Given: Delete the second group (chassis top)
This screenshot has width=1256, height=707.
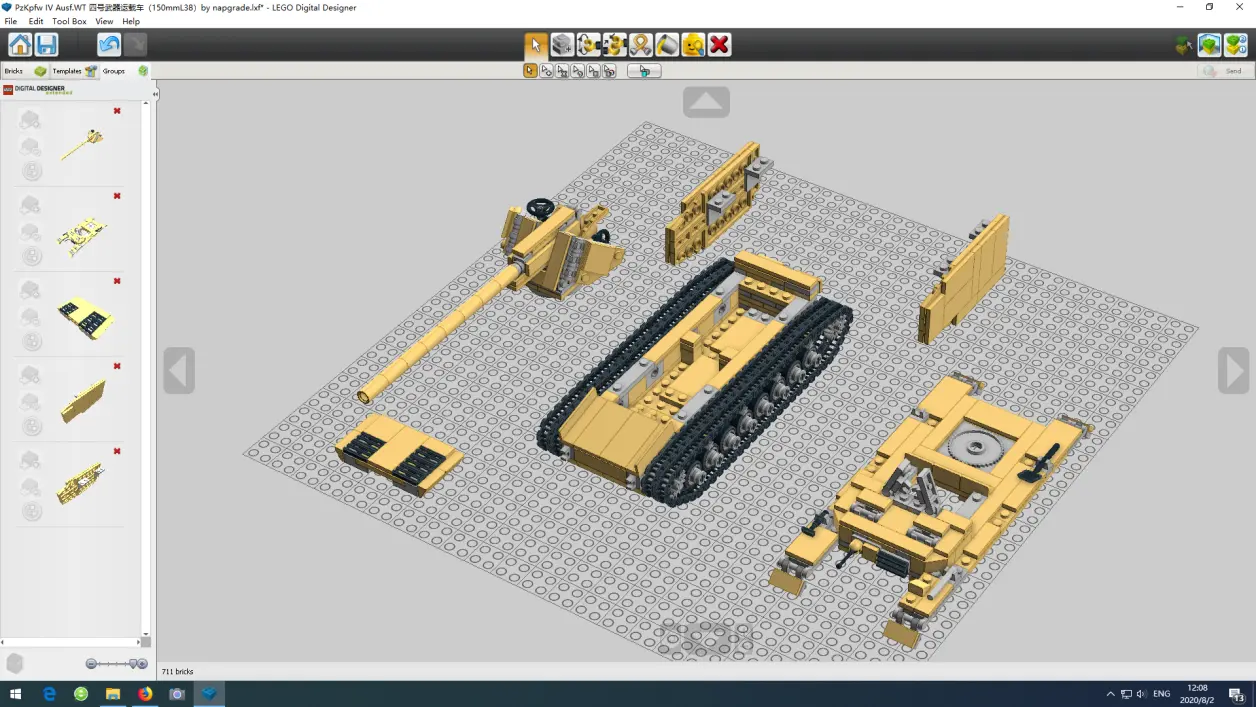Looking at the screenshot, I should [117, 196].
